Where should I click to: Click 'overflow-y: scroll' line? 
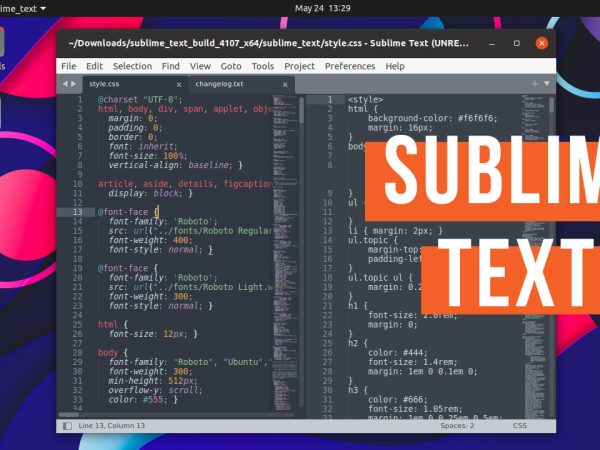[x=155, y=390]
